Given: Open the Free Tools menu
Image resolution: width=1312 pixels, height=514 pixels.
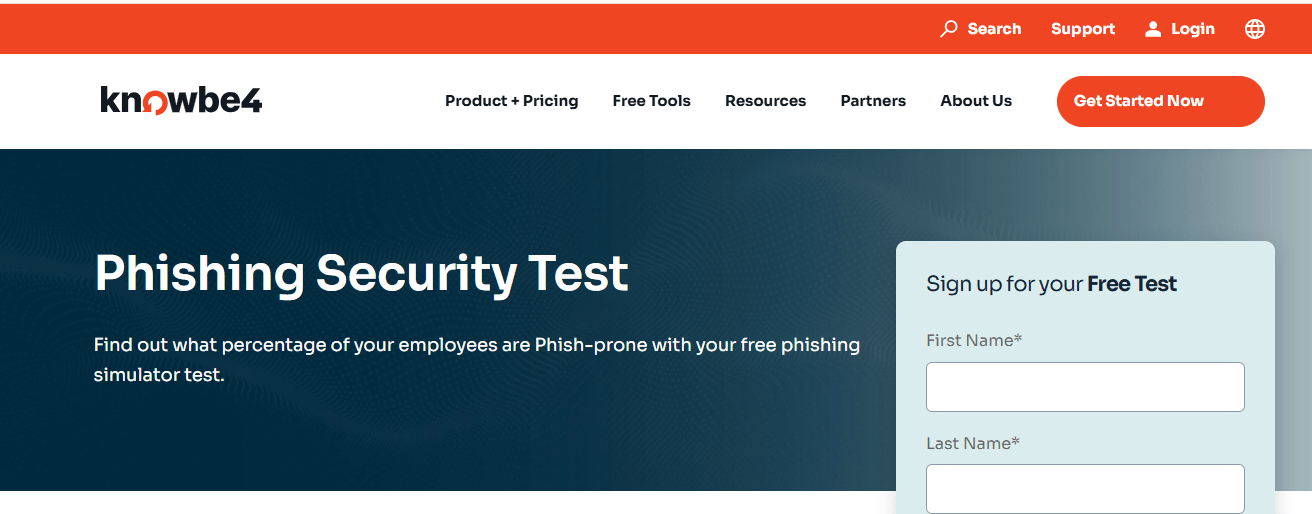Looking at the screenshot, I should 651,101.
